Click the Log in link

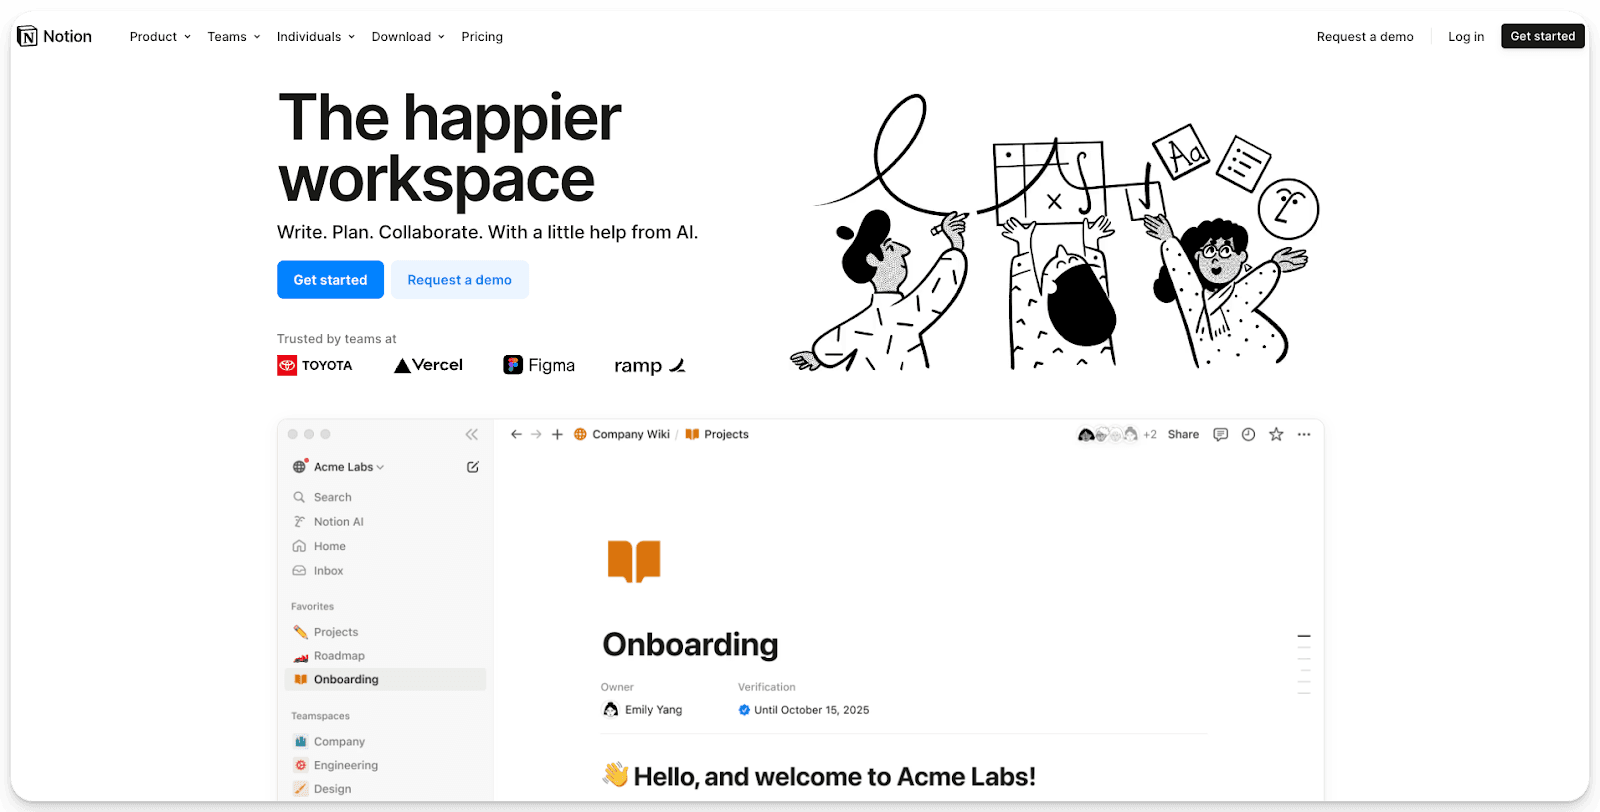pyautogui.click(x=1466, y=37)
